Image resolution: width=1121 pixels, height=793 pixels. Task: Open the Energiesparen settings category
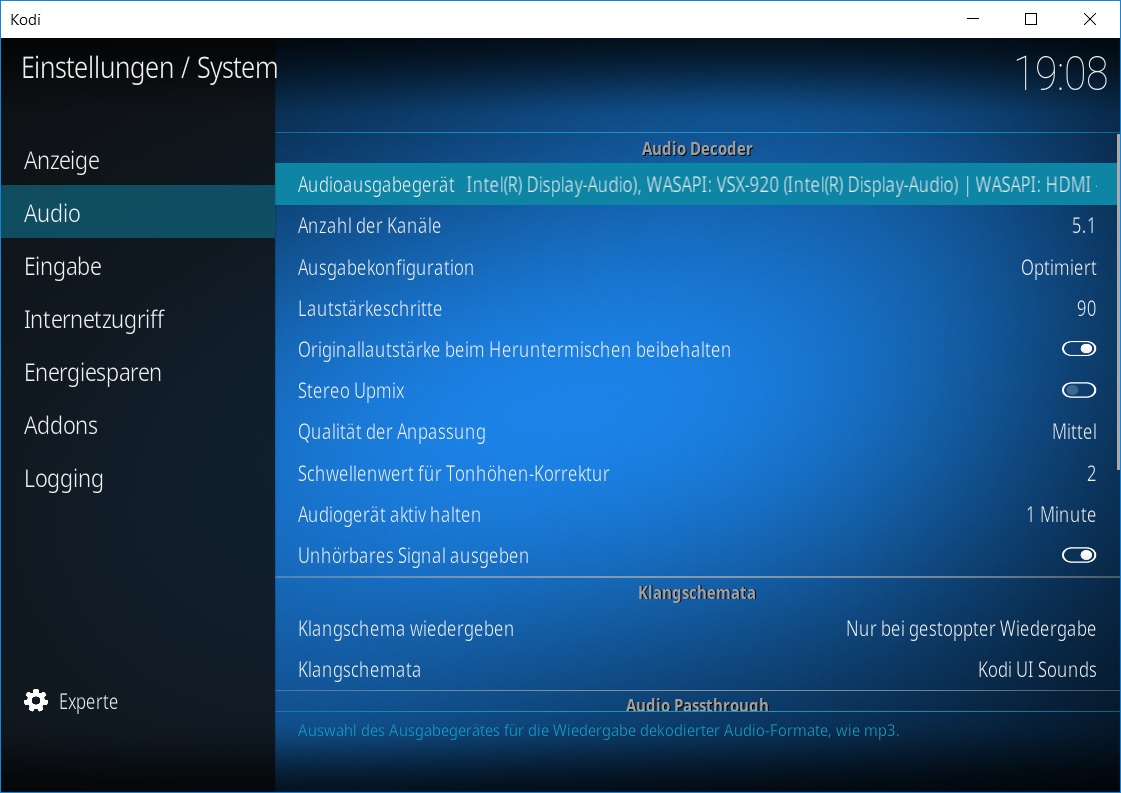(138, 372)
